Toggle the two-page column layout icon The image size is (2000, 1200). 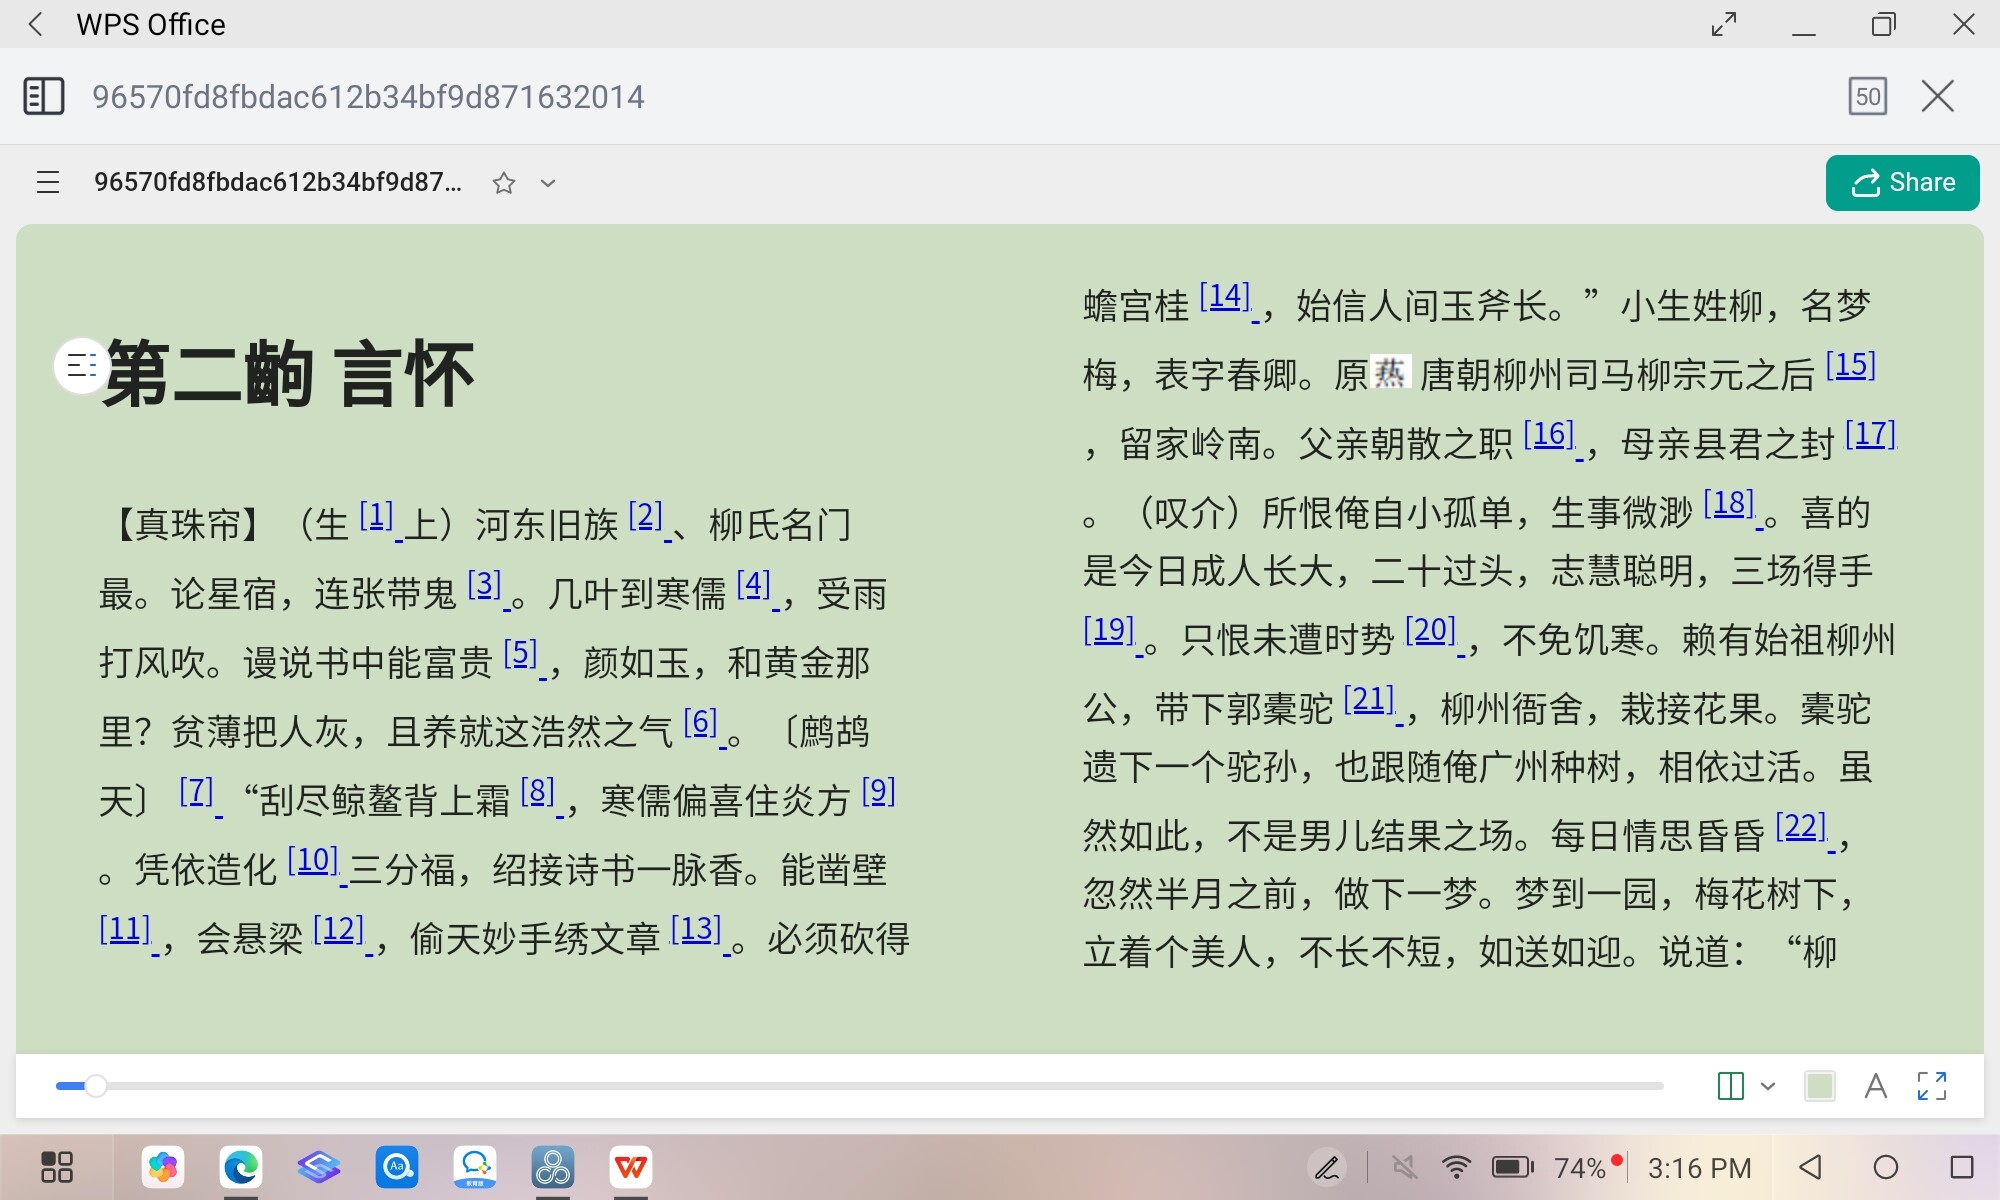(1730, 1086)
